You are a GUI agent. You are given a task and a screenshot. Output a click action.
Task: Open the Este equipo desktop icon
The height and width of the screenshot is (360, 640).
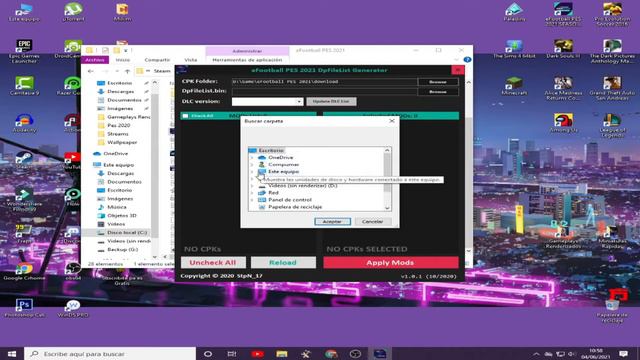24,11
